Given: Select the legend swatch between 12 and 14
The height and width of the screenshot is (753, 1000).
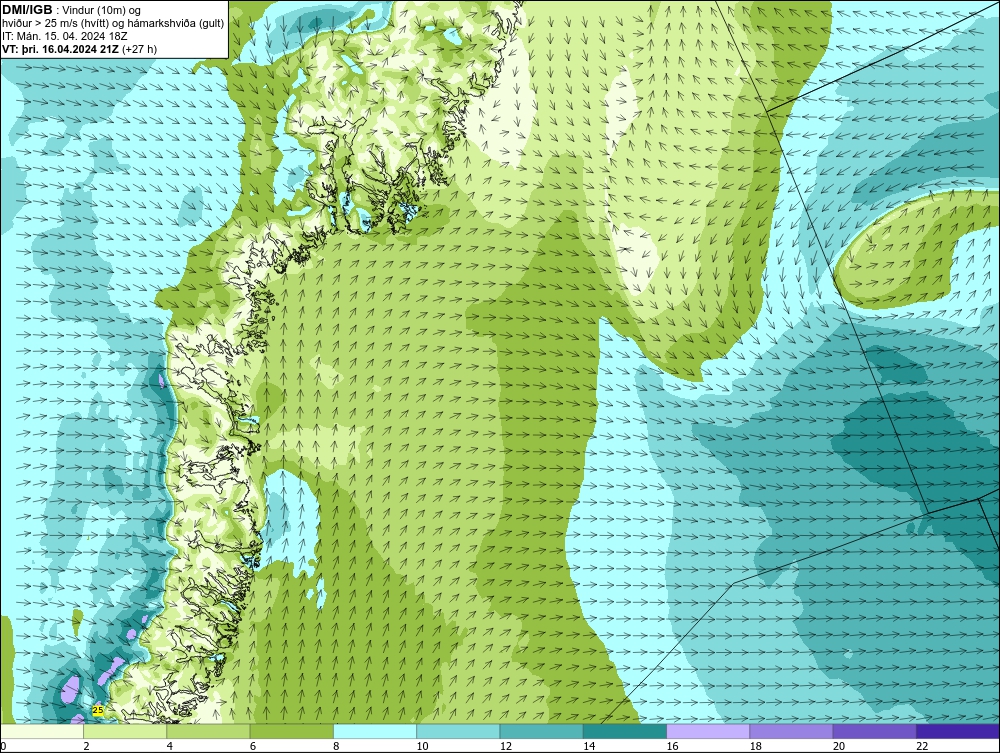Looking at the screenshot, I should click(541, 731).
